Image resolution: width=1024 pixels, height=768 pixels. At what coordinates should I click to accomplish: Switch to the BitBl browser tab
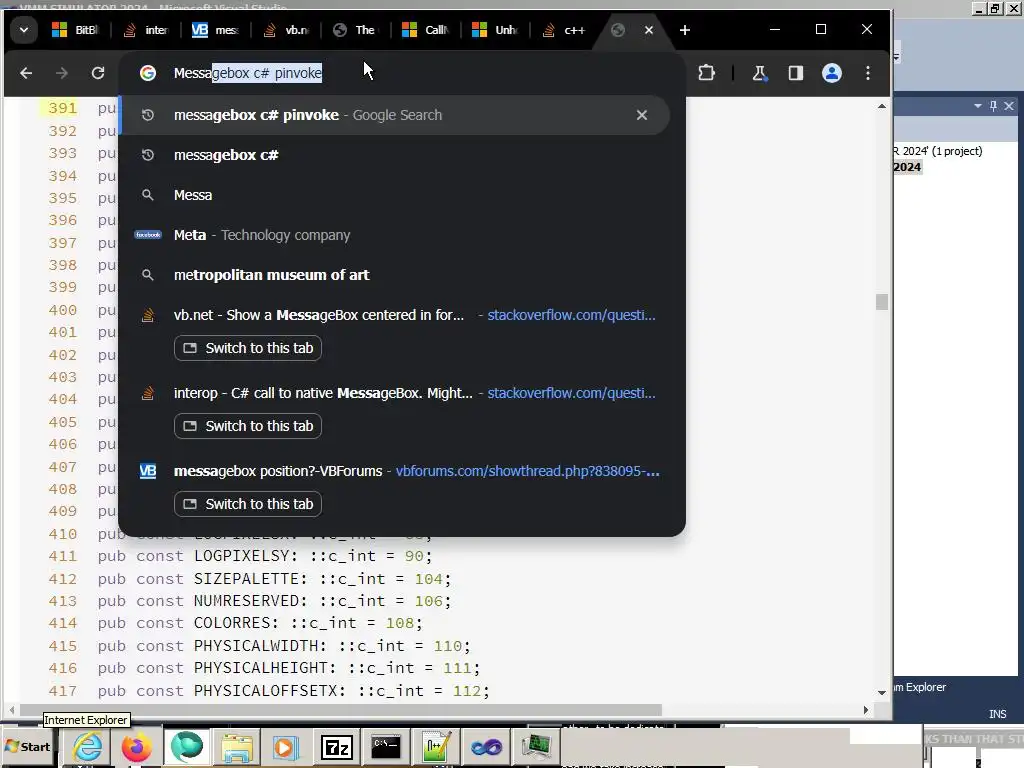[75, 30]
